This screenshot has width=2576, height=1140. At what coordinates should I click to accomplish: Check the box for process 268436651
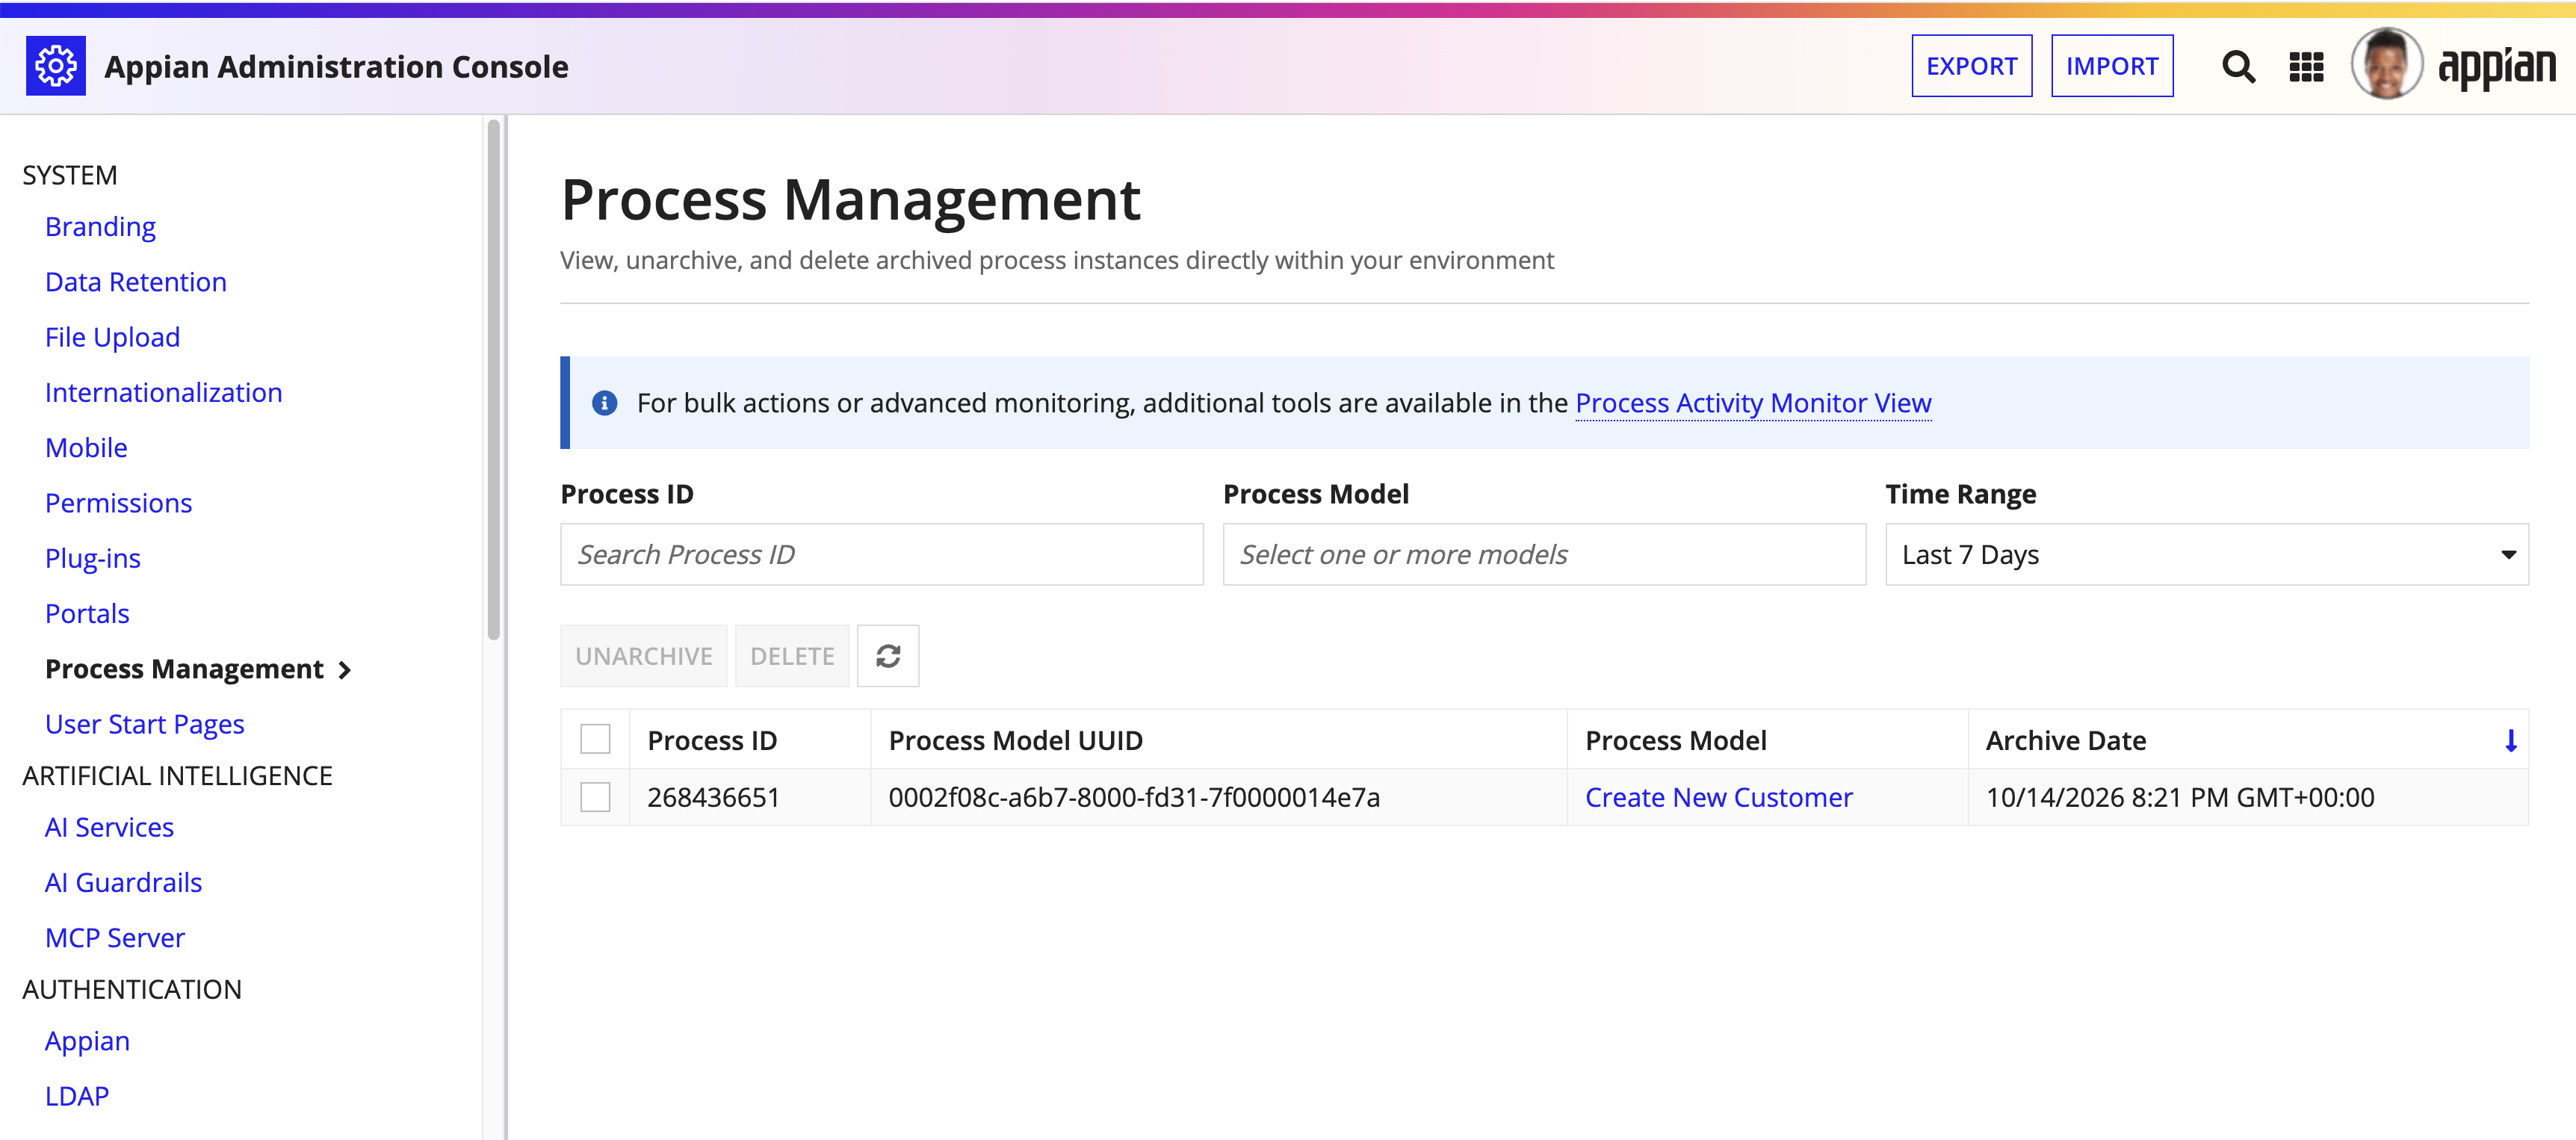pos(595,797)
